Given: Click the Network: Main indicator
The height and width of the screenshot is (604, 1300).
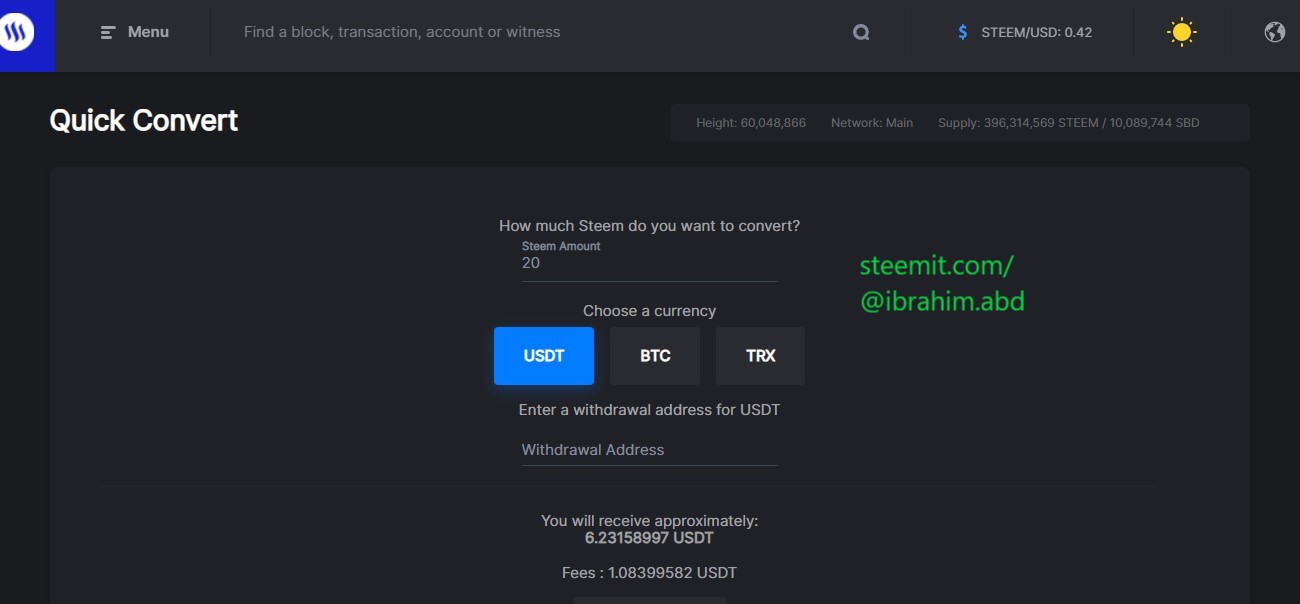Looking at the screenshot, I should click(x=872, y=123).
